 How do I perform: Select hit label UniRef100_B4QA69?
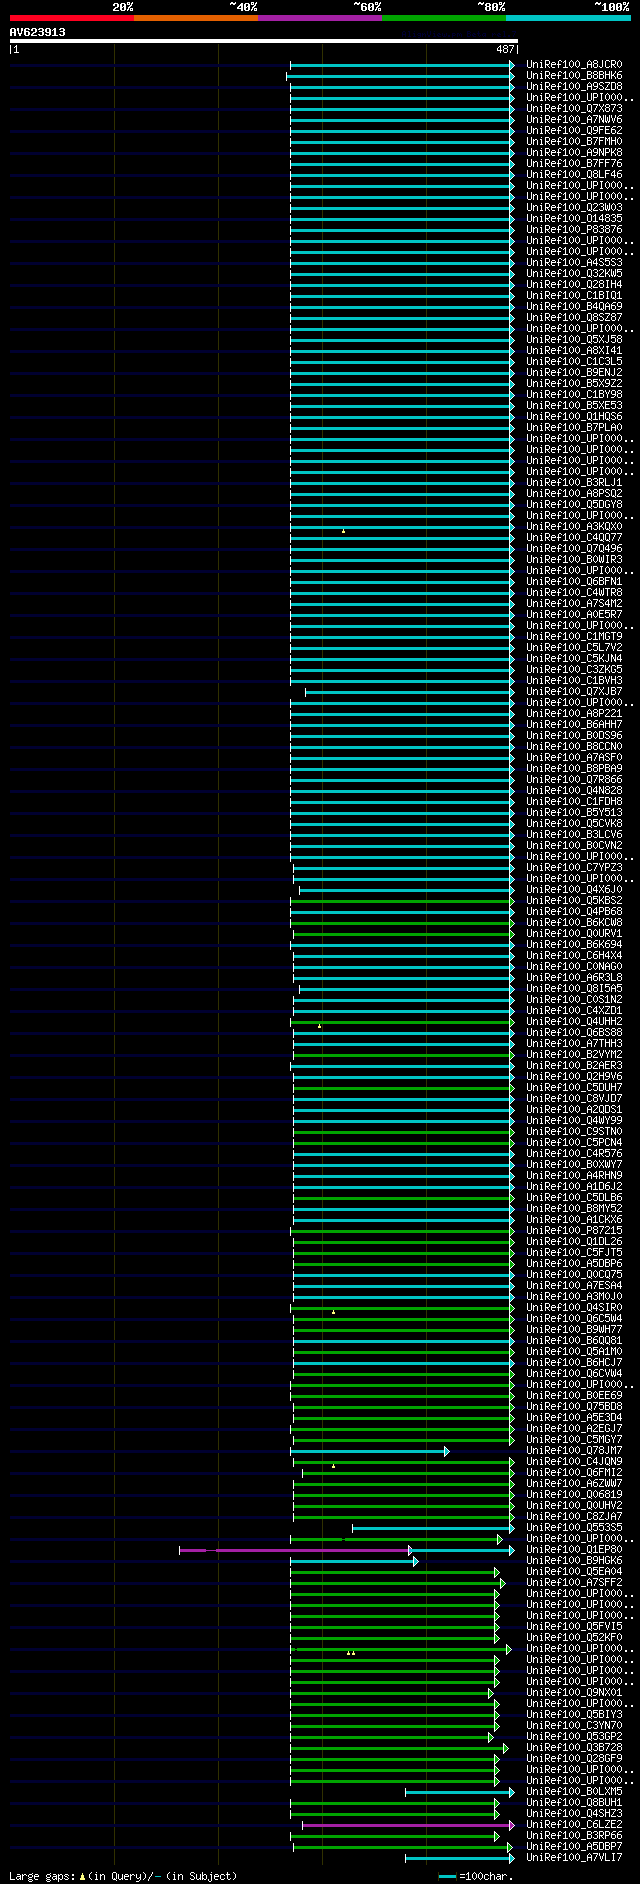click(574, 307)
